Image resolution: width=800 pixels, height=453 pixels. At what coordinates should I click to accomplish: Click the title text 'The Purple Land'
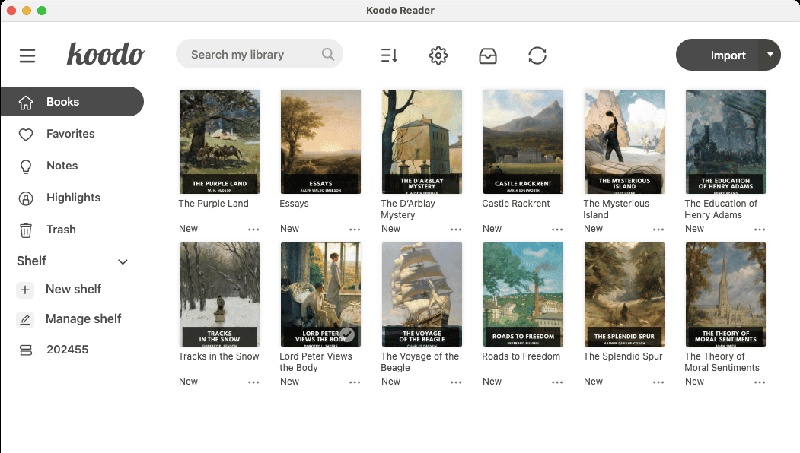pos(213,204)
